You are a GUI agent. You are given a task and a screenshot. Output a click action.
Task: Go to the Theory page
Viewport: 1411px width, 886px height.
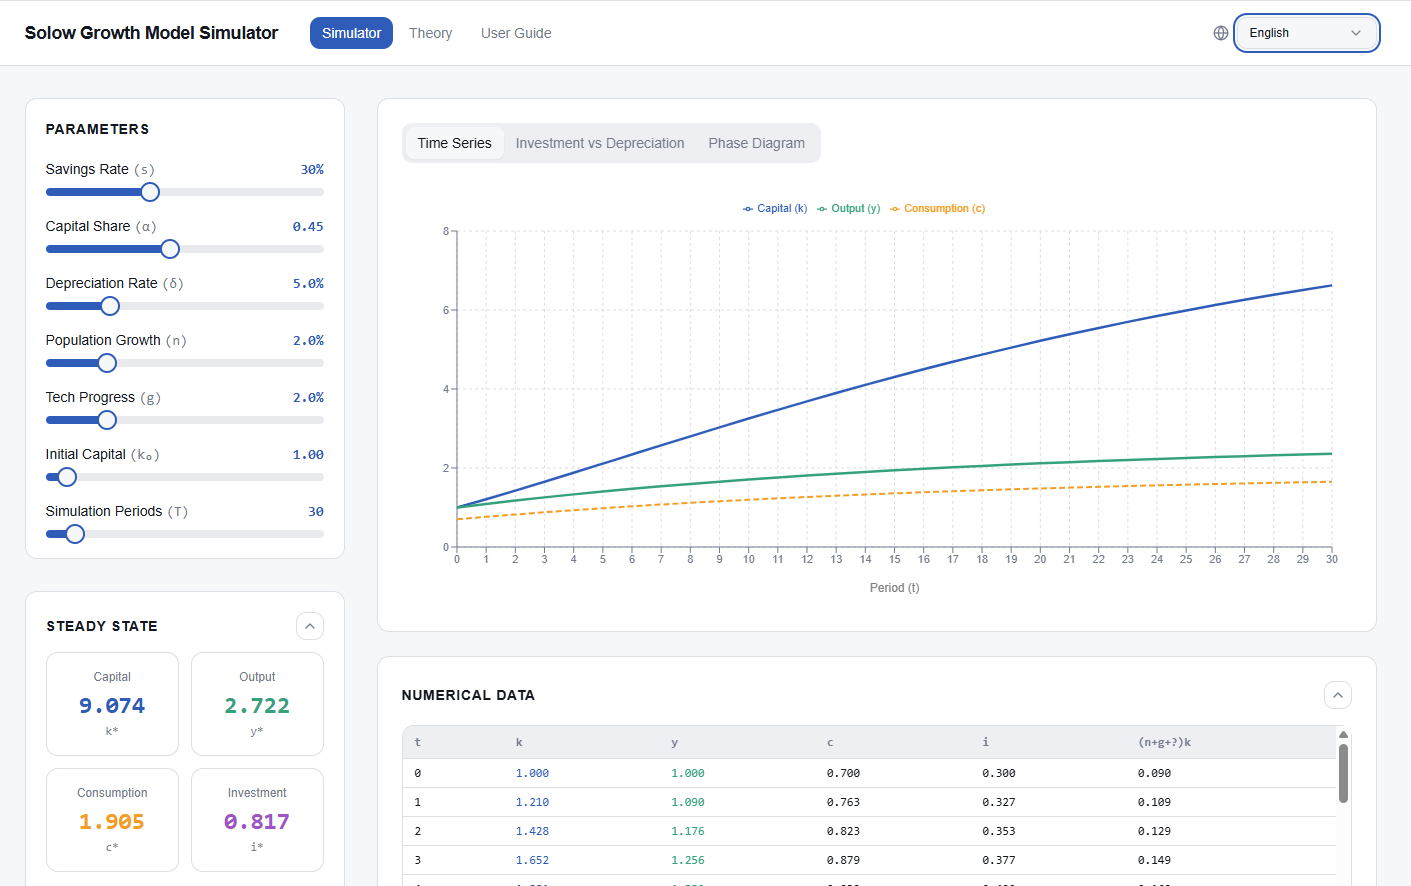tap(430, 33)
